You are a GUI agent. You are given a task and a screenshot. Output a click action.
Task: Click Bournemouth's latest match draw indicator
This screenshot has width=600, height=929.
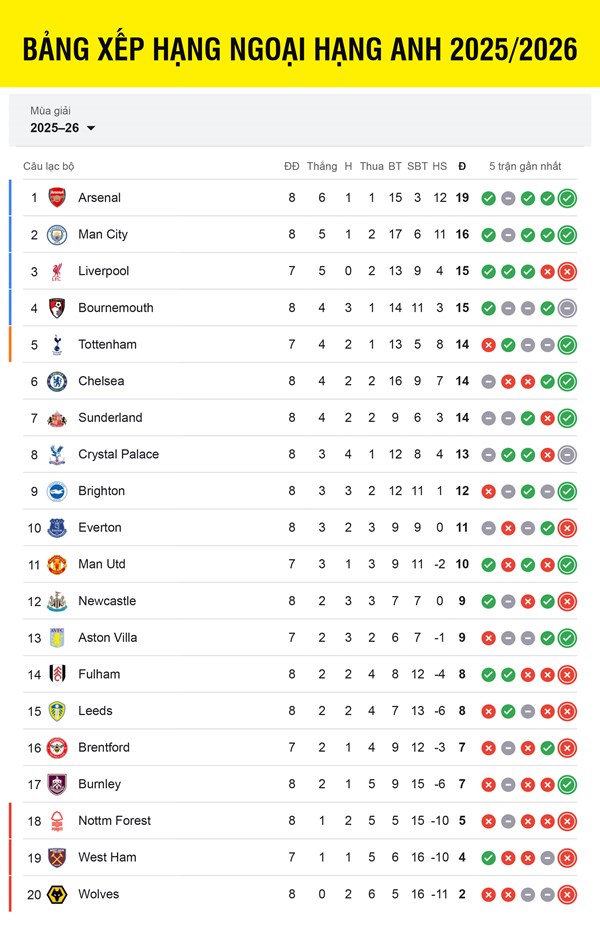pos(567,308)
